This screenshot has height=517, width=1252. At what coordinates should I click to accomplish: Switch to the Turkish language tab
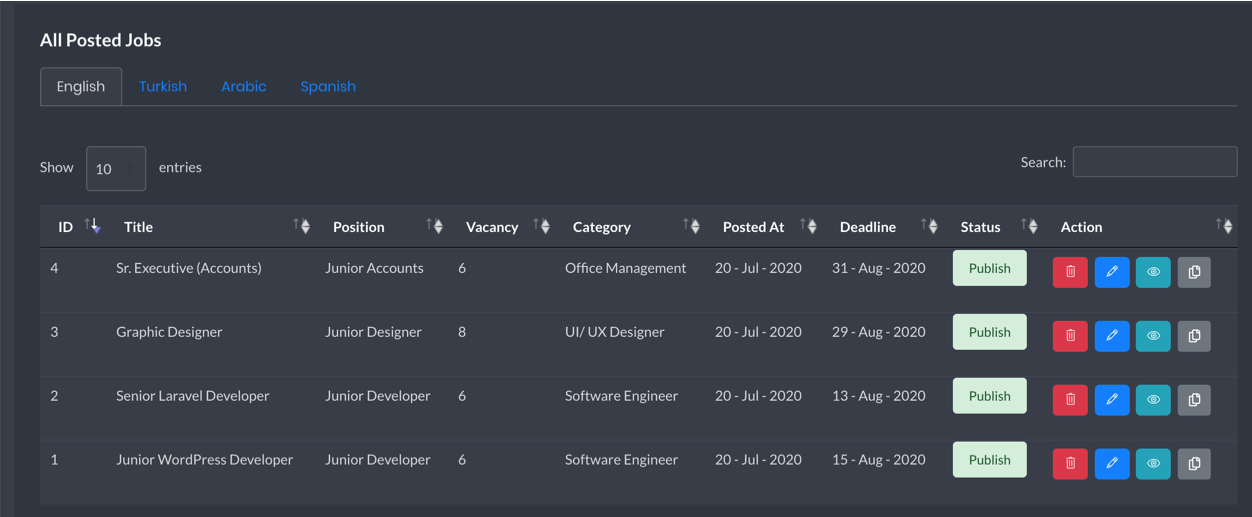point(163,86)
